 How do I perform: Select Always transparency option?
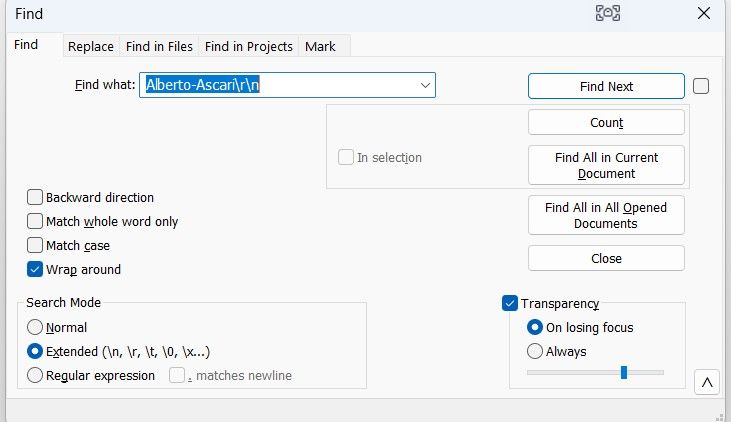(535, 352)
